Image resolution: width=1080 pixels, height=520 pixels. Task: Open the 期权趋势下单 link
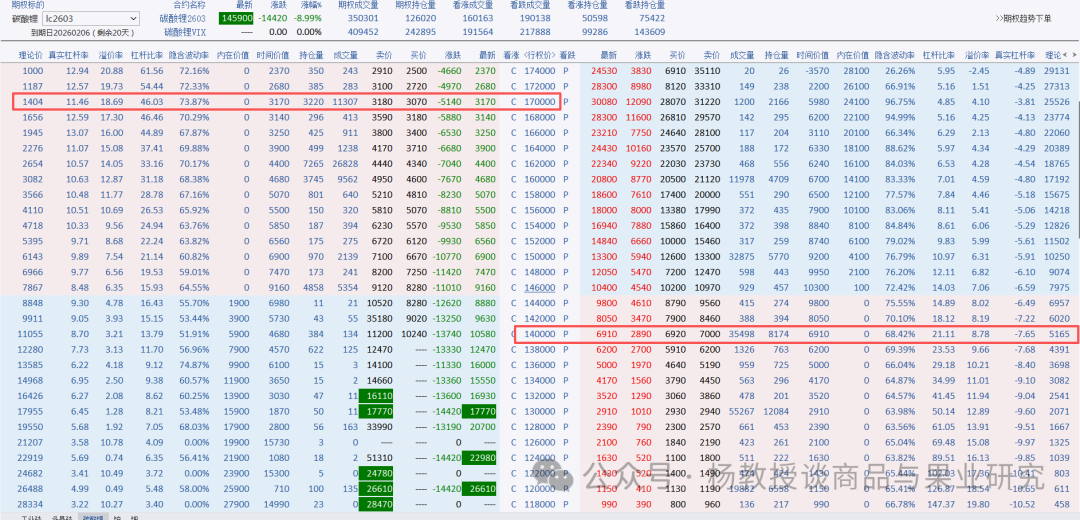click(x=1024, y=19)
